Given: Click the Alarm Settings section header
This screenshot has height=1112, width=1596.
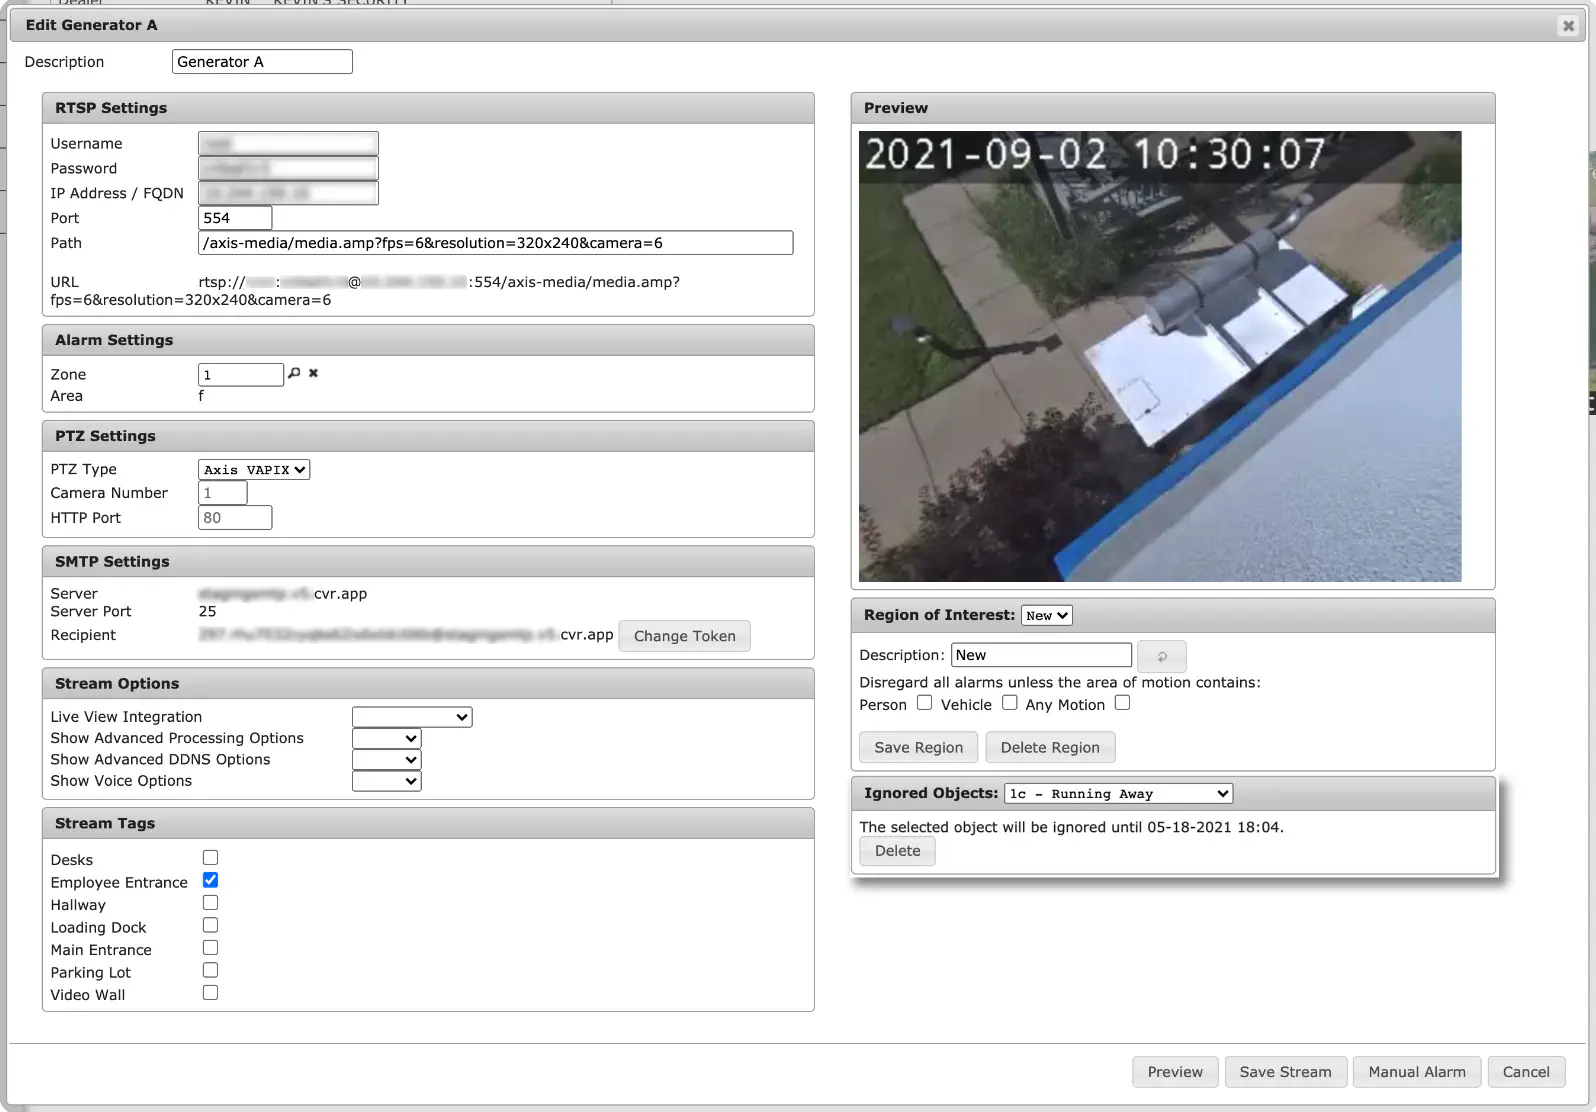Looking at the screenshot, I should [428, 340].
